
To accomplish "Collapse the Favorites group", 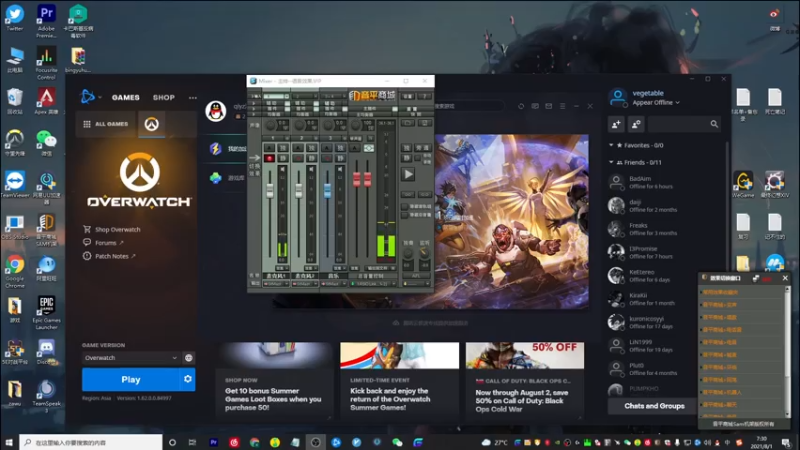I will (611, 145).
